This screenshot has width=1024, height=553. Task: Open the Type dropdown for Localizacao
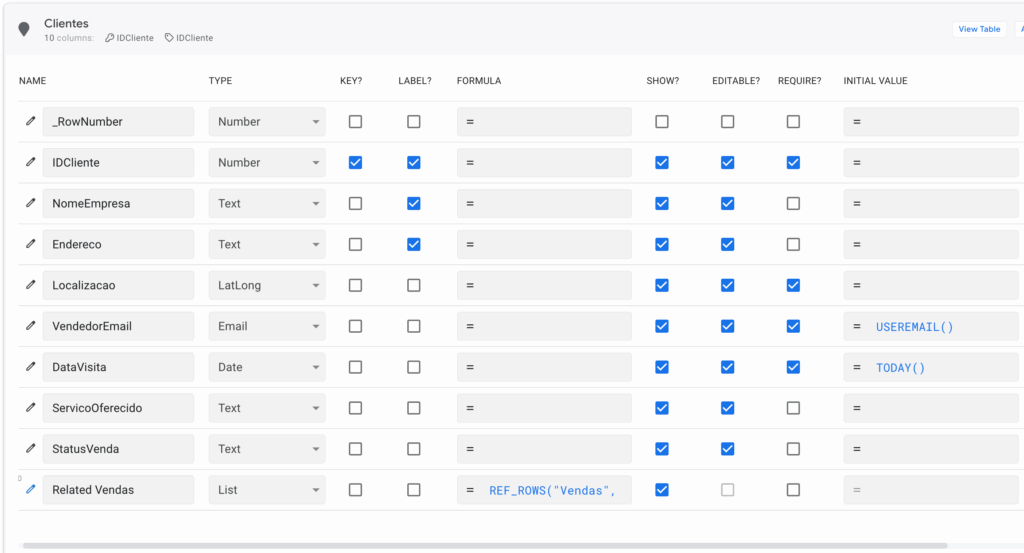[267, 285]
